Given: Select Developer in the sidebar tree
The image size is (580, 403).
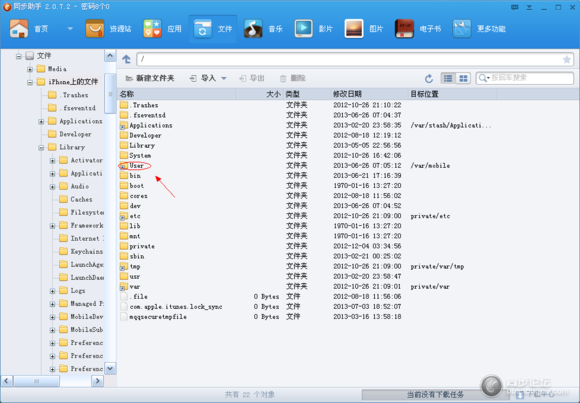Looking at the screenshot, I should [70, 134].
